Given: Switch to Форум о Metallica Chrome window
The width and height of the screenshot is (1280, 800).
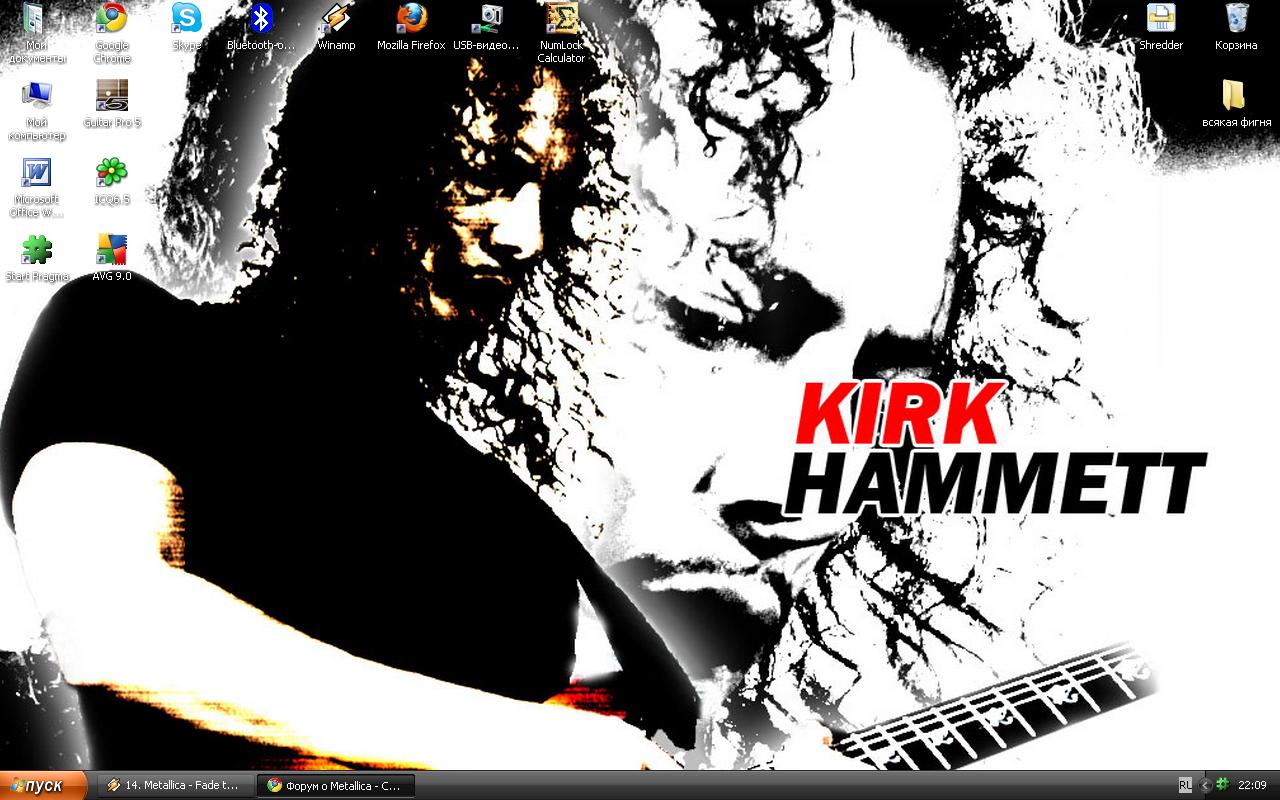Looking at the screenshot, I should 334,785.
